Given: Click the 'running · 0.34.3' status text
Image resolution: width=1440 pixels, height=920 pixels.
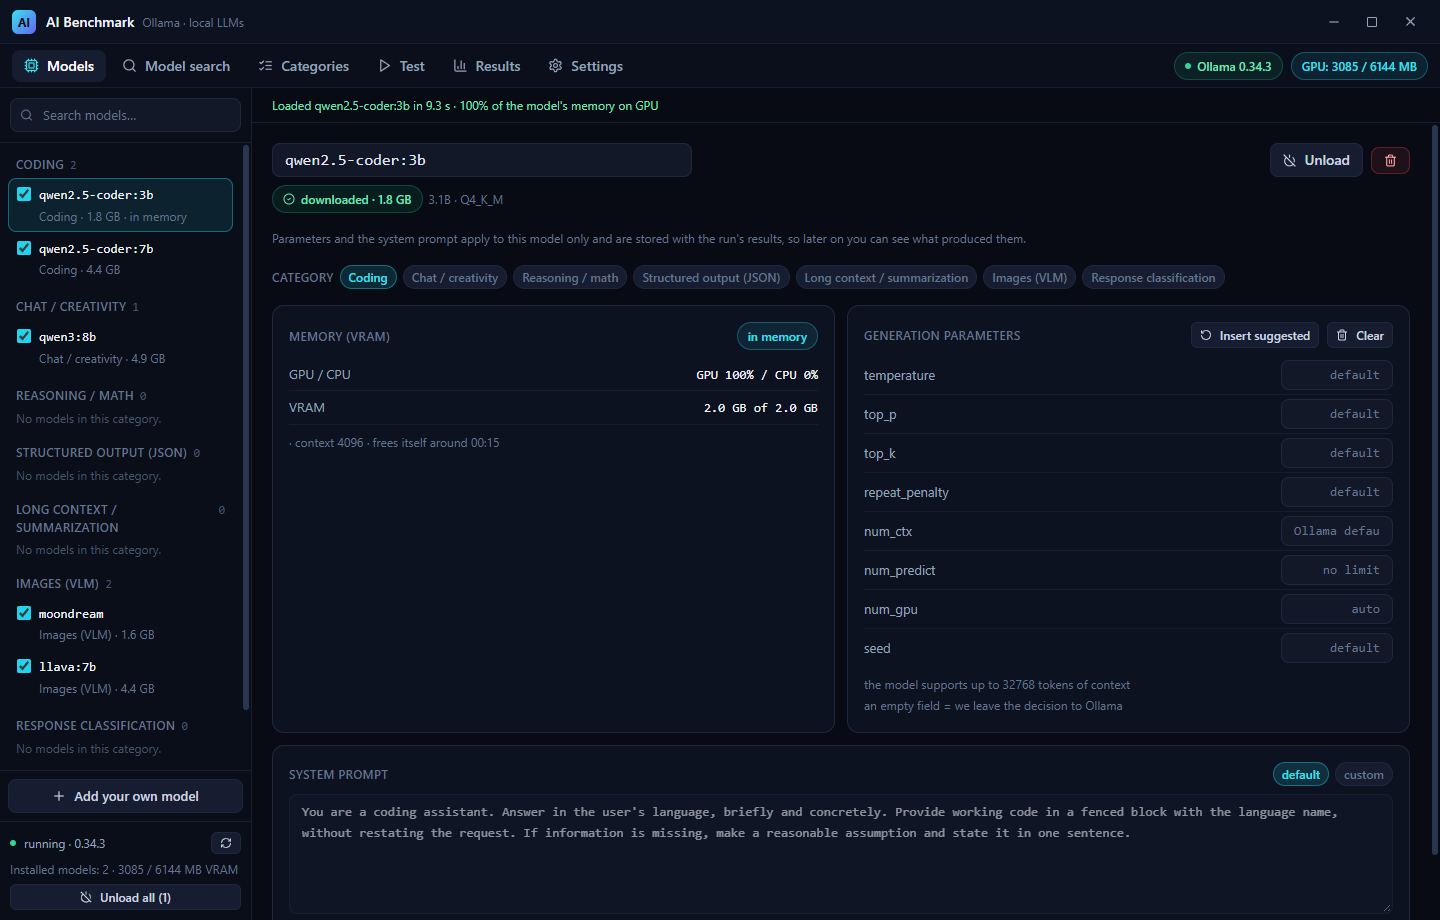Looking at the screenshot, I should (64, 844).
